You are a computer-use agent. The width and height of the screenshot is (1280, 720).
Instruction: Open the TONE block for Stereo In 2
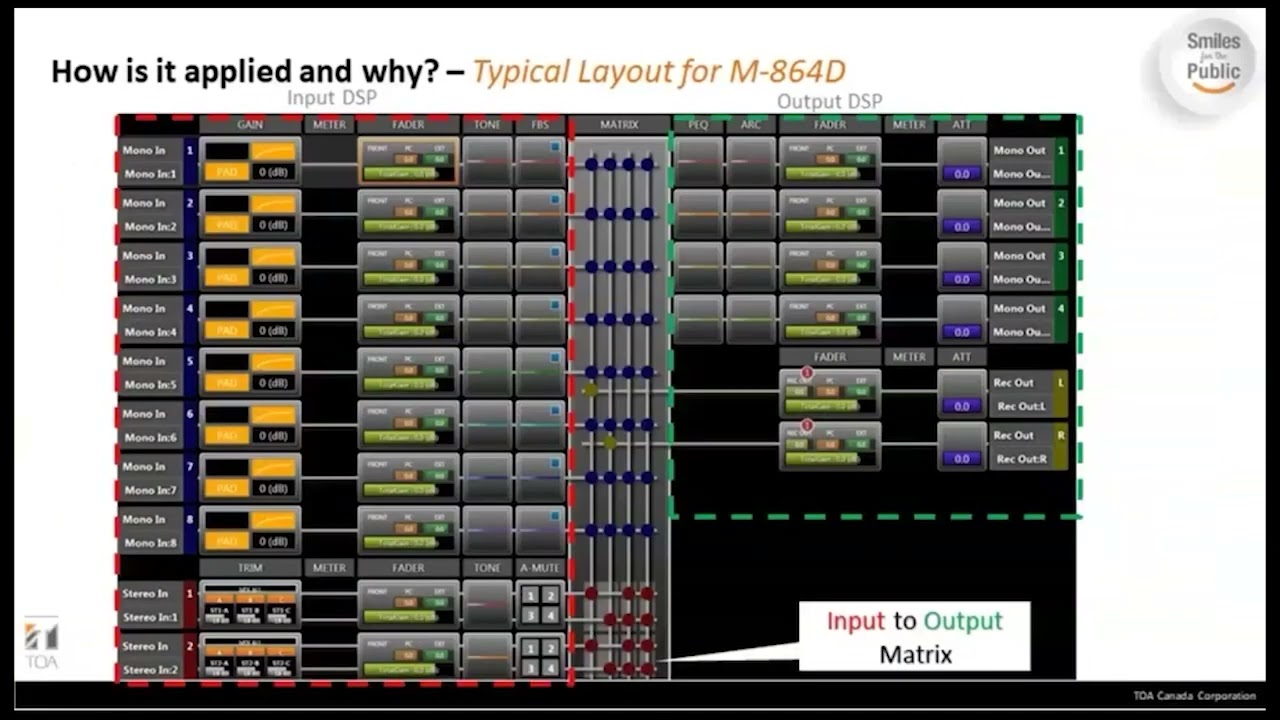pyautogui.click(x=487, y=656)
